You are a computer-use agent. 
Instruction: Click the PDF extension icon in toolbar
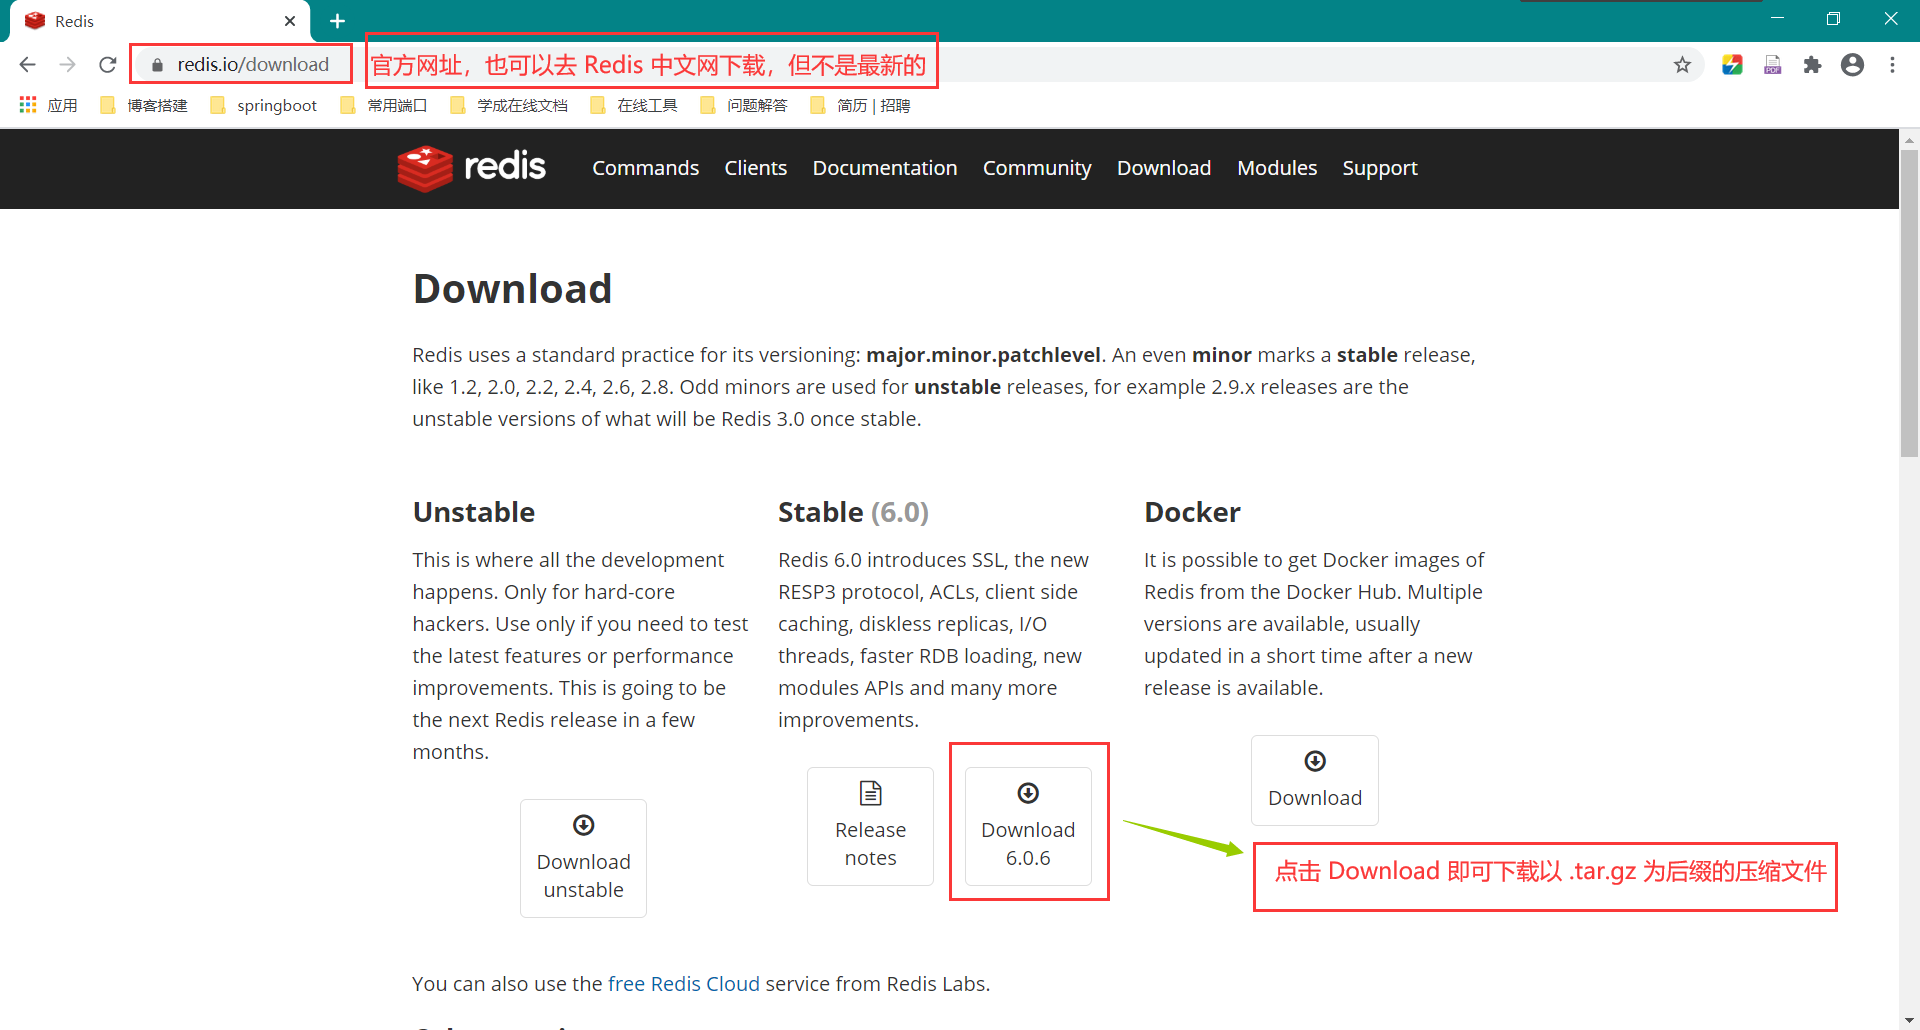(1772, 65)
